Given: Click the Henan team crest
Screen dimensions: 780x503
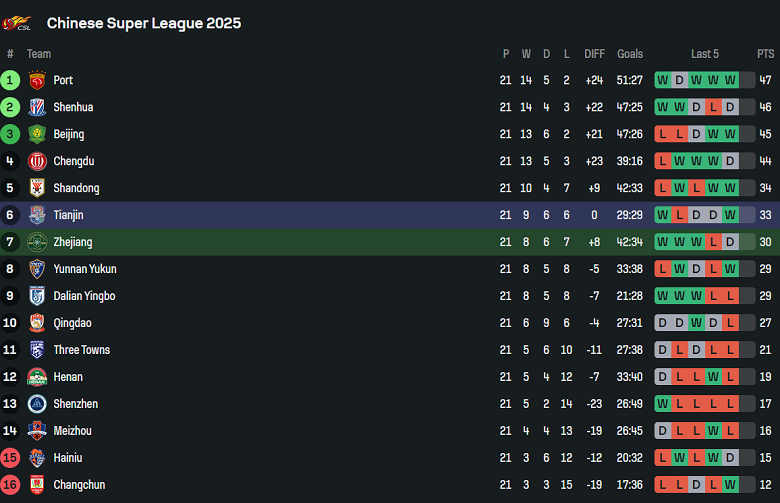Looking at the screenshot, I should [37, 378].
